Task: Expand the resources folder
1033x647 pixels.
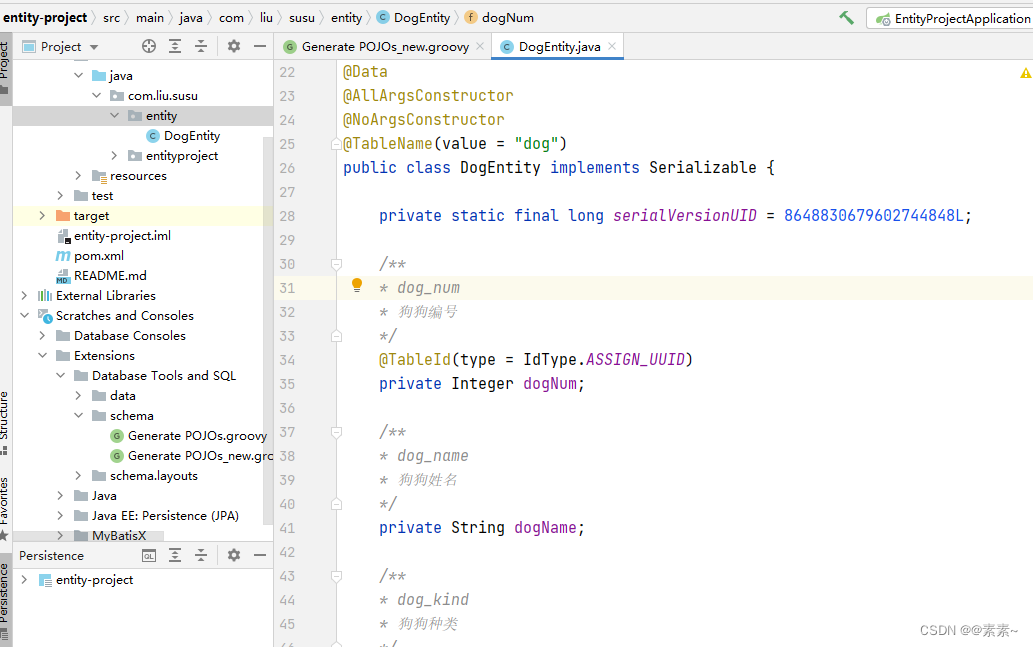Action: (x=78, y=175)
